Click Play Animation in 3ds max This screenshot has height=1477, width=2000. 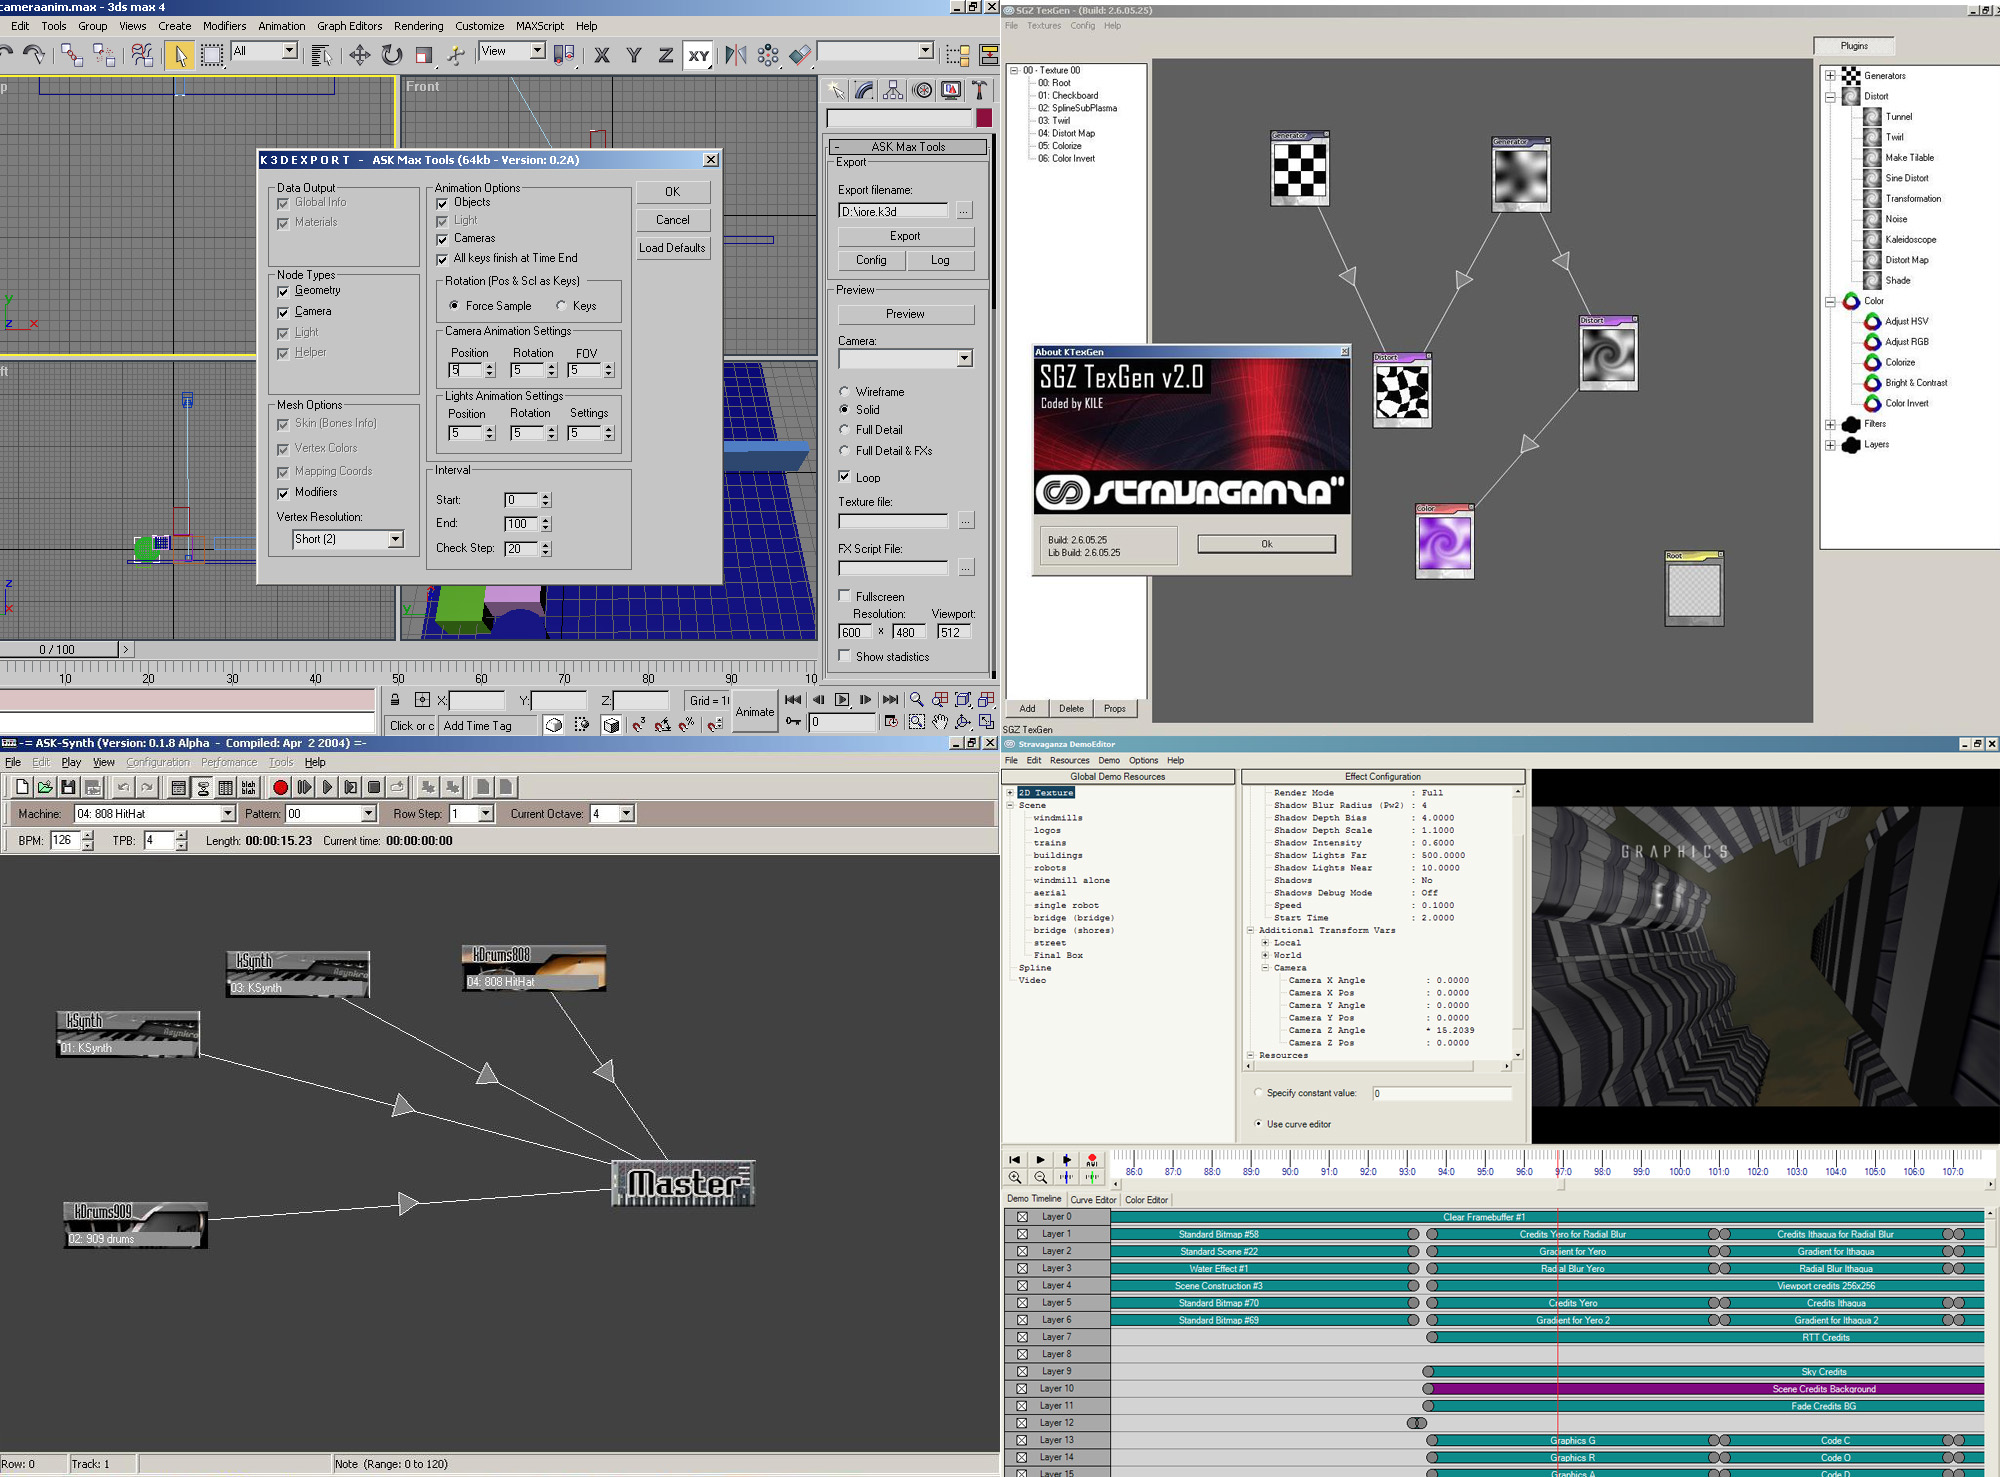[842, 700]
